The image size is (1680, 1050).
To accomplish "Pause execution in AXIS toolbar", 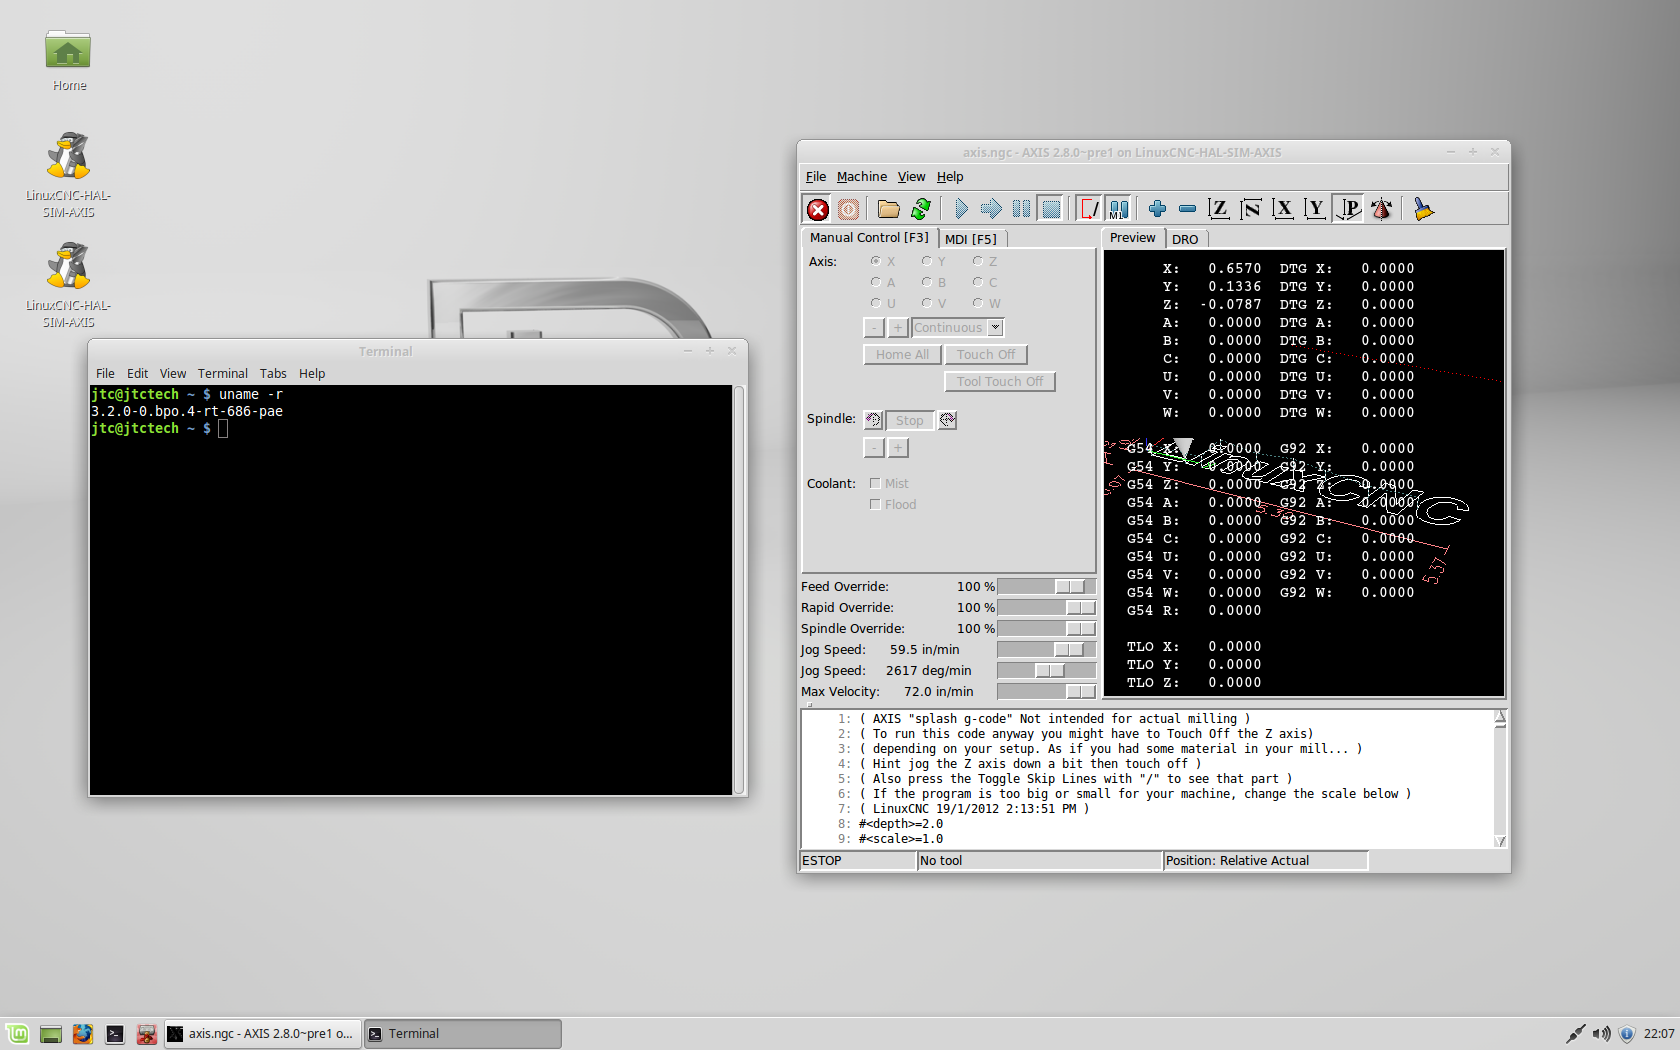I will [1021, 209].
